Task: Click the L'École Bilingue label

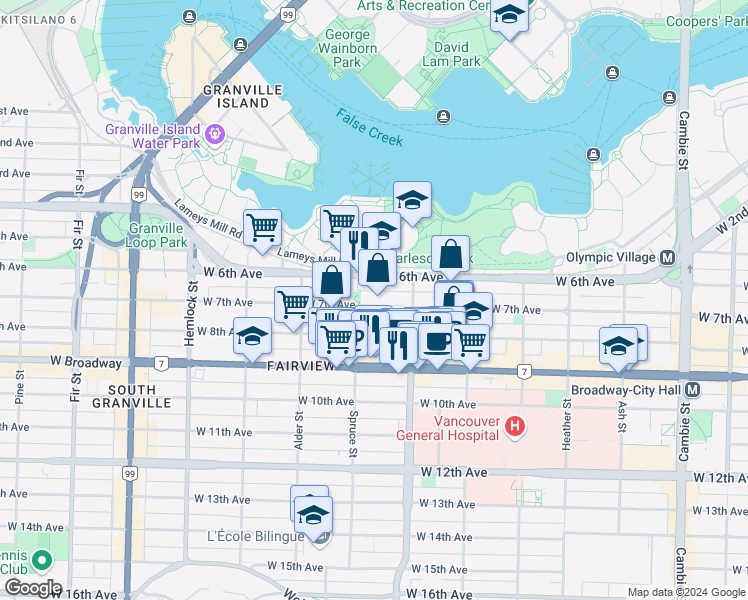Action: 256,536
